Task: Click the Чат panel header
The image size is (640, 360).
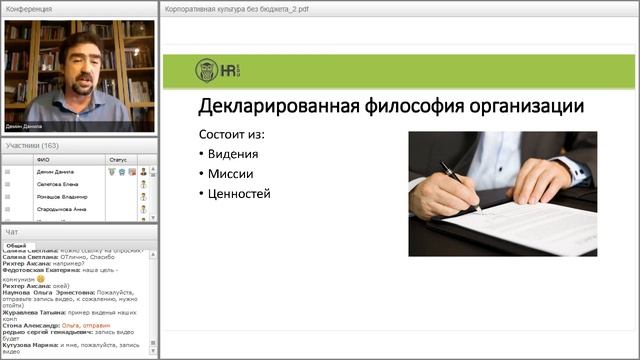Action: click(79, 232)
